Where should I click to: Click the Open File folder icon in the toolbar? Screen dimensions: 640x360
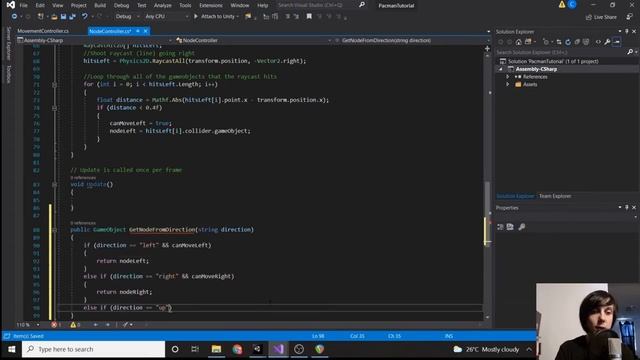click(54, 16)
